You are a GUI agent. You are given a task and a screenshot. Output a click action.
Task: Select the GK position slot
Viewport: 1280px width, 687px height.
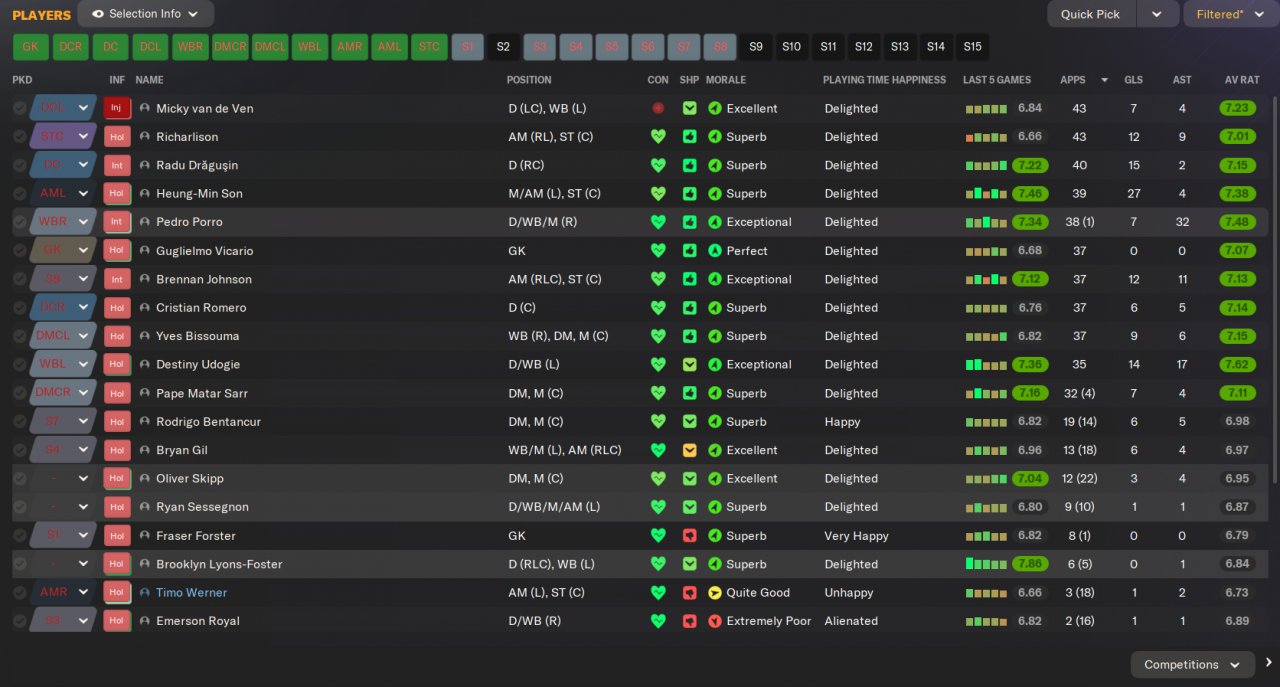pos(30,47)
